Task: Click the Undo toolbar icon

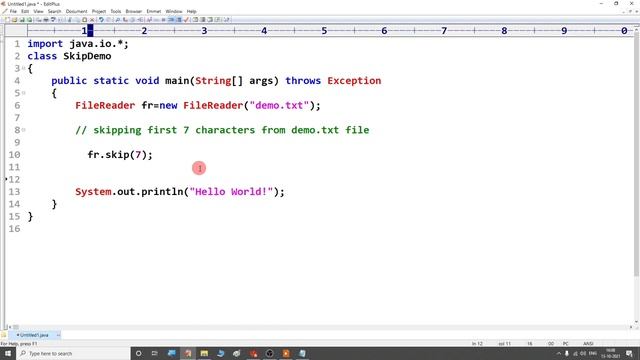Action: pyautogui.click(x=102, y=20)
